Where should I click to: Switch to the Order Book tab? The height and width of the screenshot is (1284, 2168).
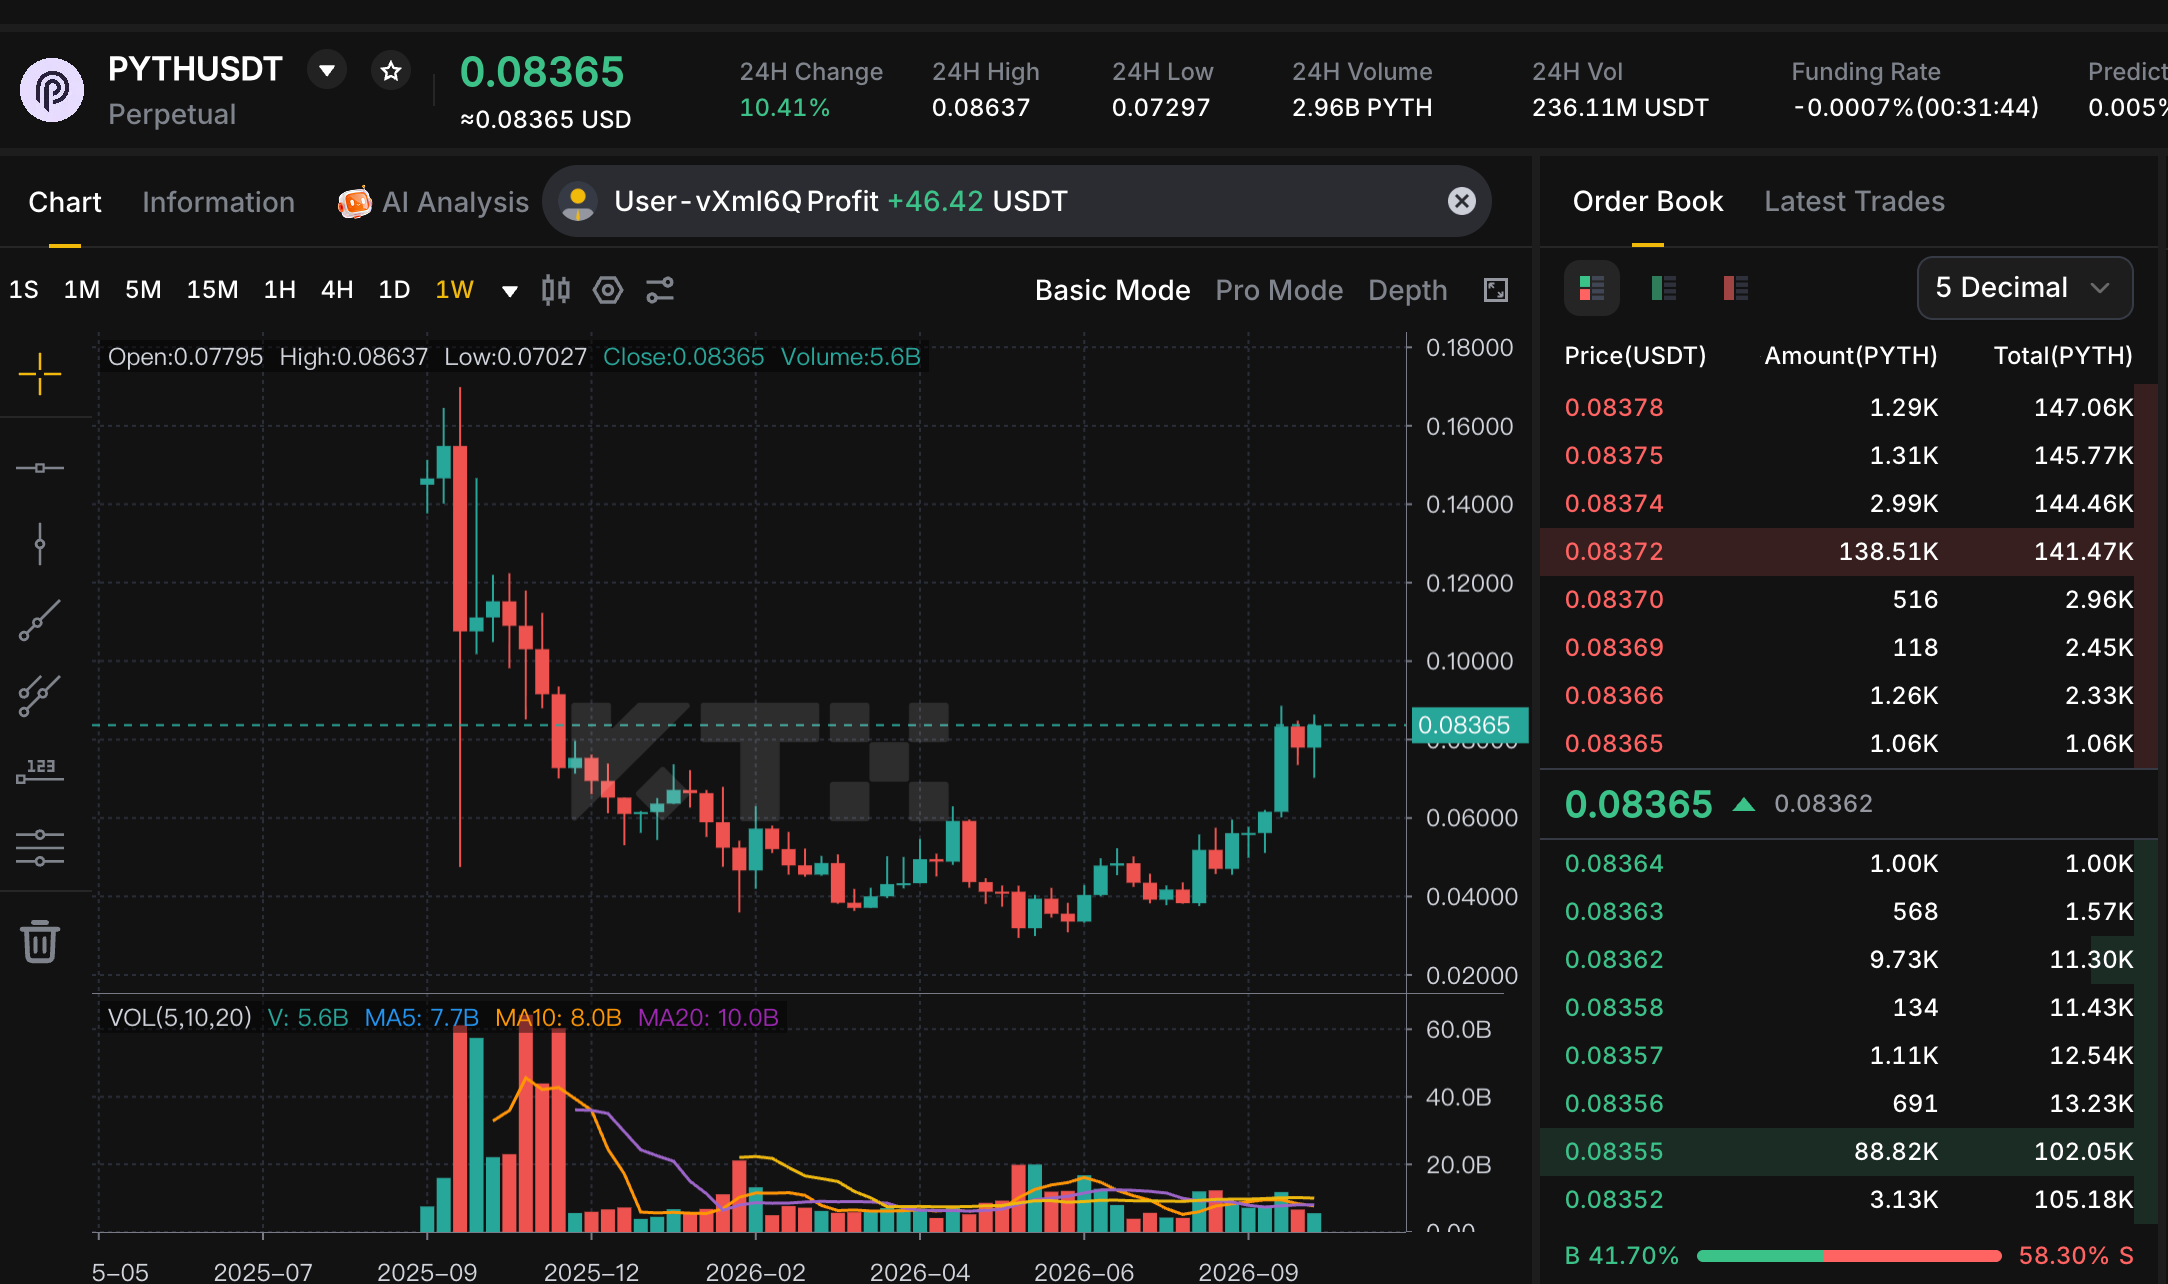[x=1647, y=201]
